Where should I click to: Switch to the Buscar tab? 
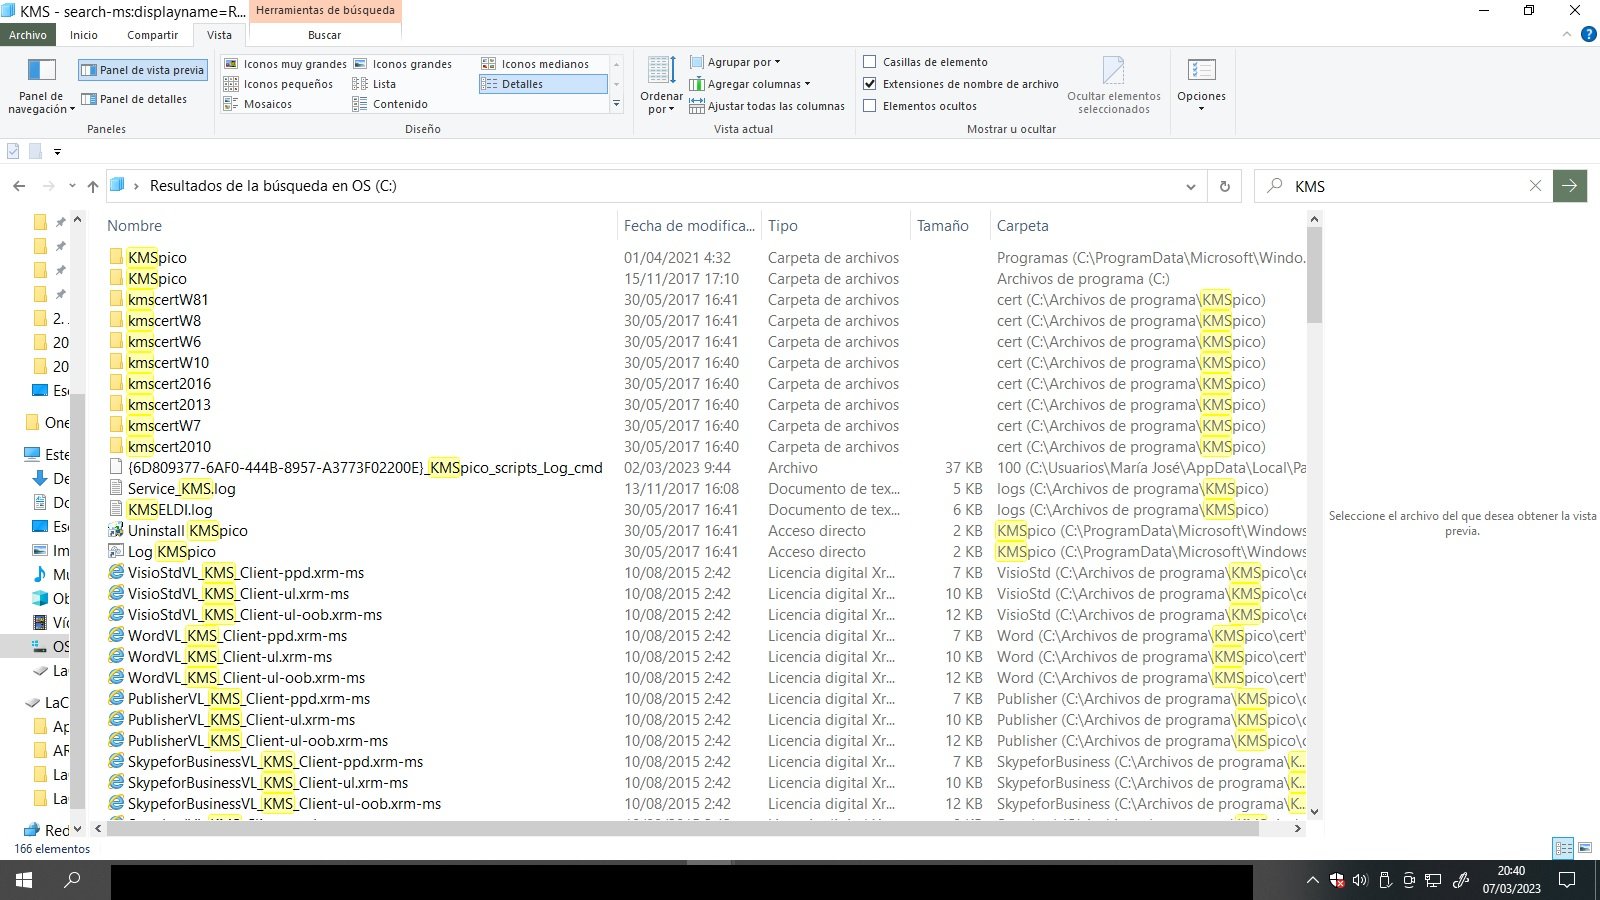click(324, 35)
